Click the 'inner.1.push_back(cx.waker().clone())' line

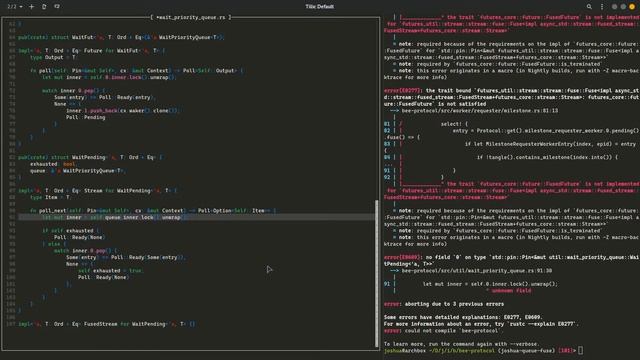(122, 111)
